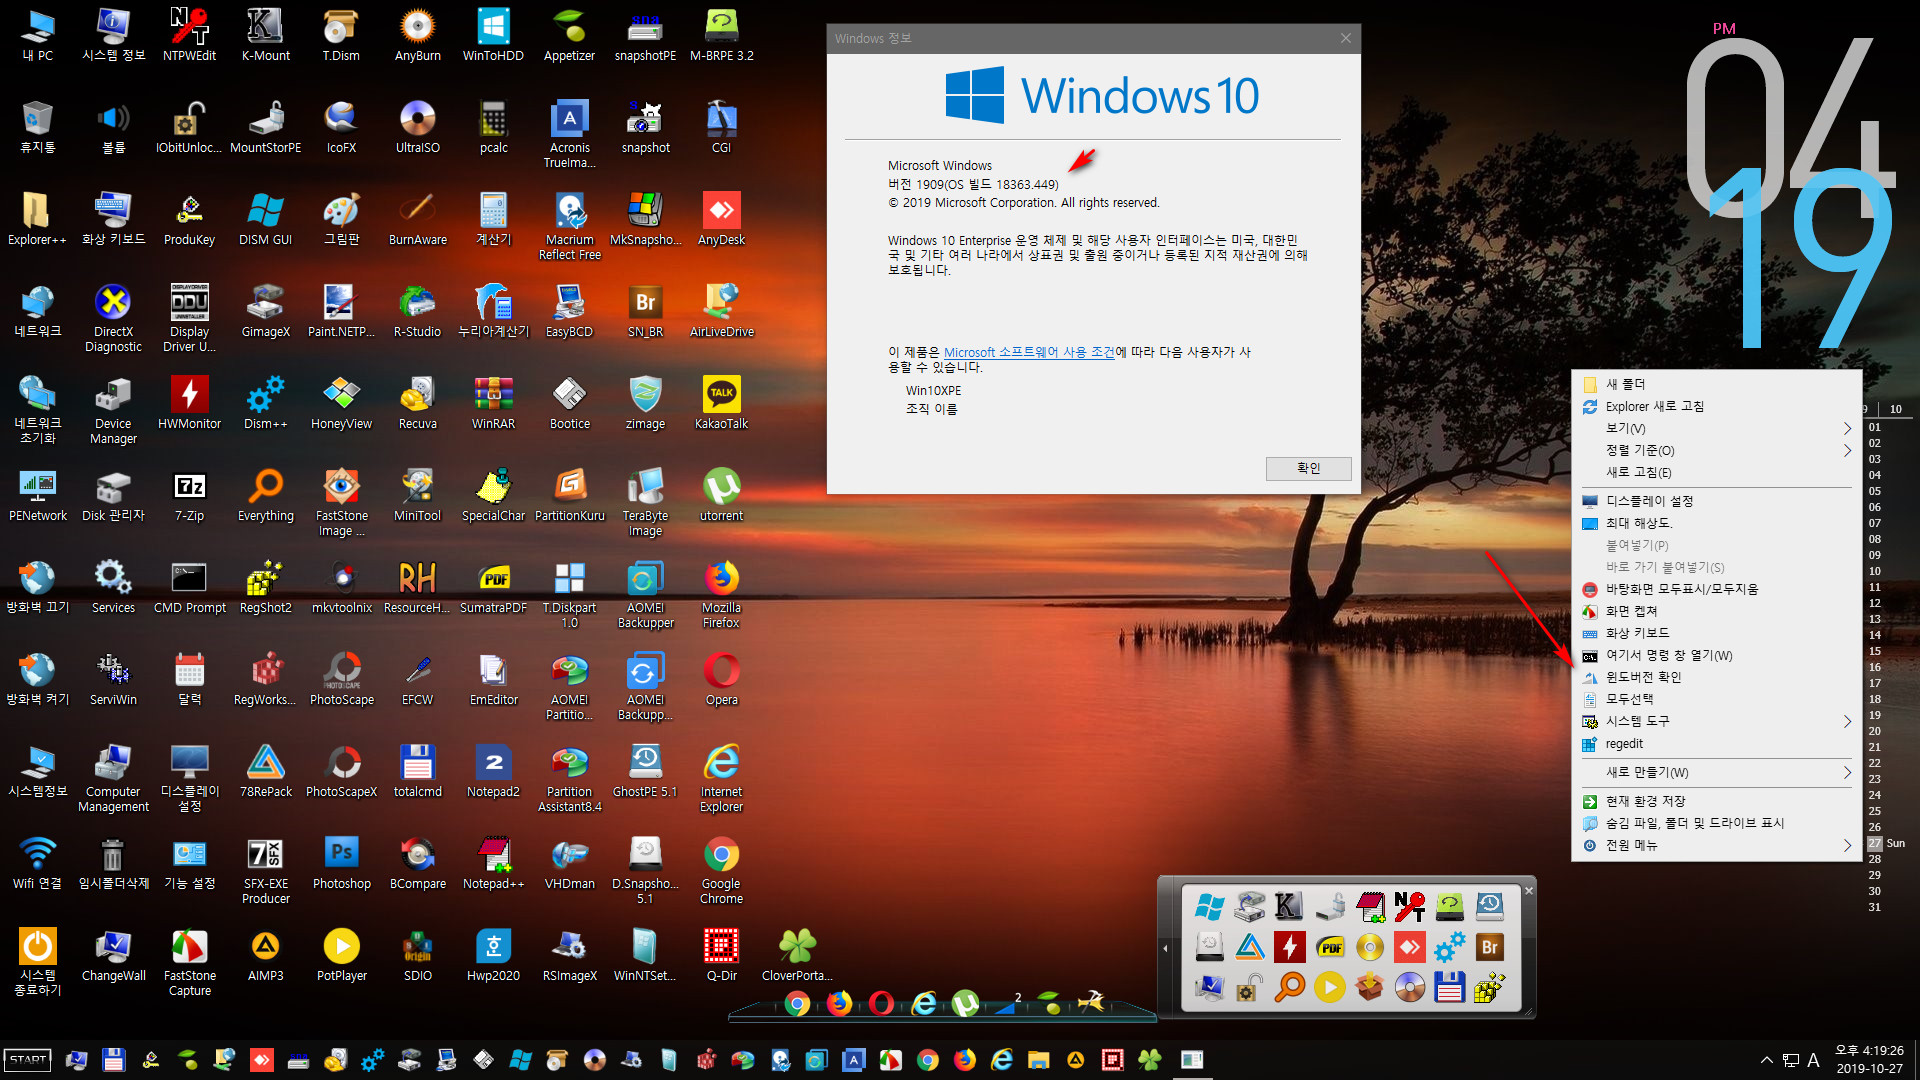Launch DISM GUI from the desktop
Viewport: 1920px width, 1080px height.
pyautogui.click(x=265, y=219)
